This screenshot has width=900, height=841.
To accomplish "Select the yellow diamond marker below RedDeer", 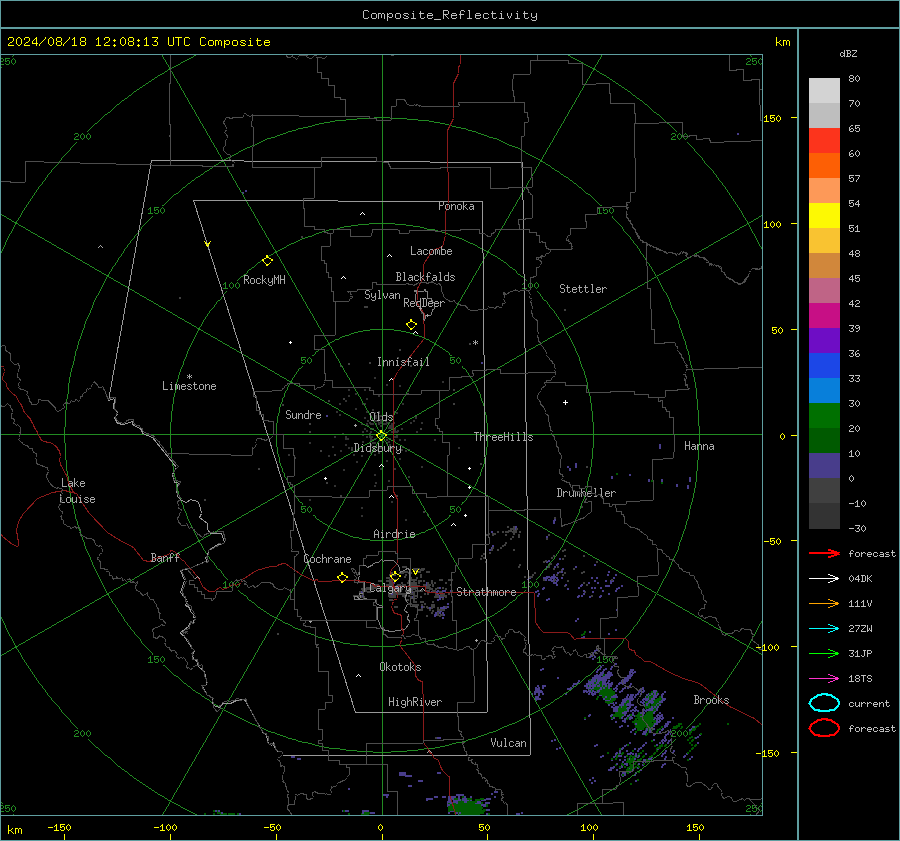I will tap(412, 325).
